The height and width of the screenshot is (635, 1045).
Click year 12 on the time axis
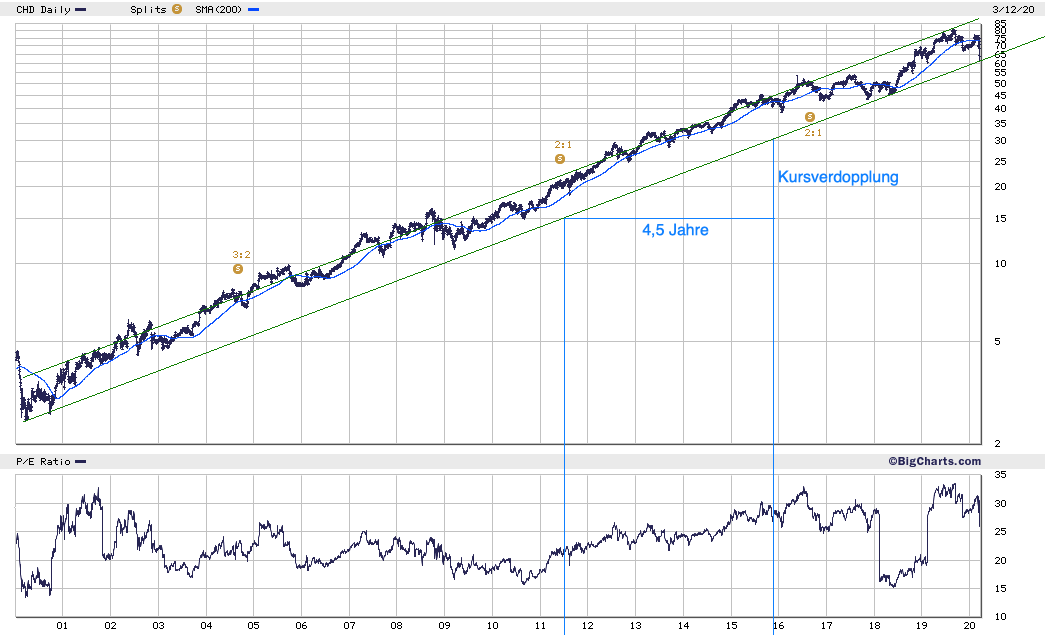[x=588, y=626]
